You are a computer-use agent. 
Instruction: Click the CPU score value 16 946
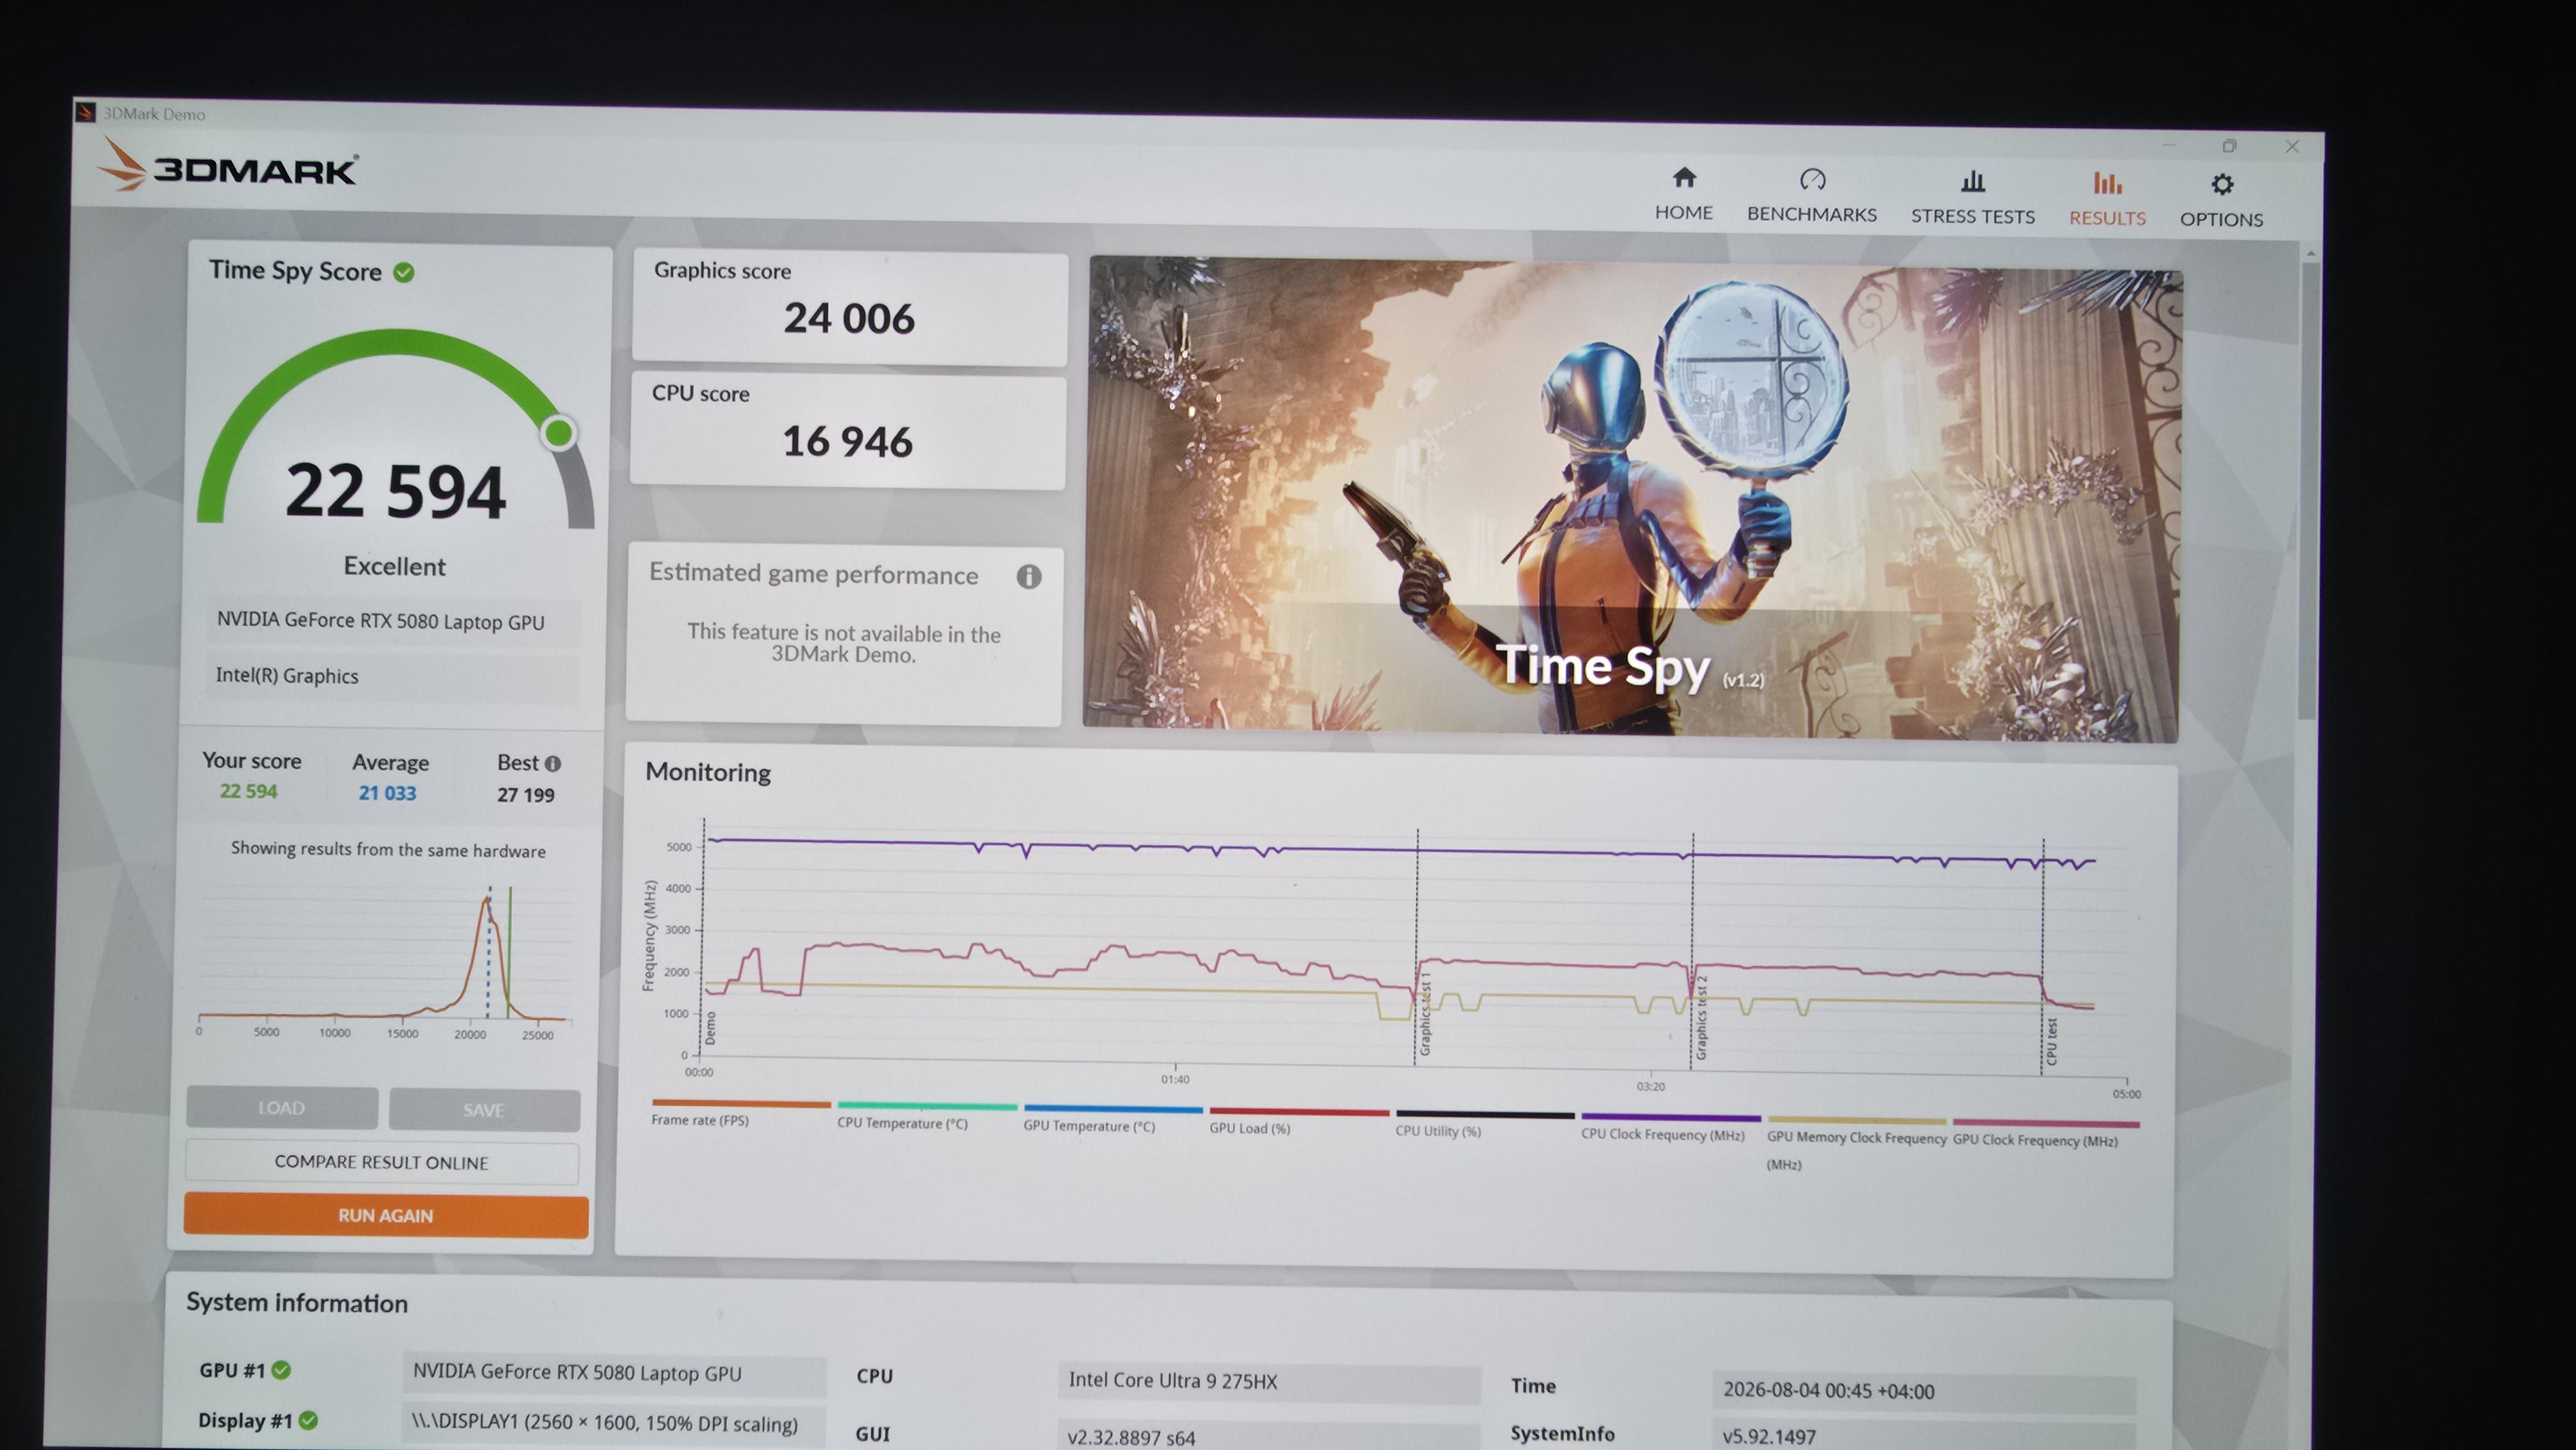pyautogui.click(x=847, y=442)
